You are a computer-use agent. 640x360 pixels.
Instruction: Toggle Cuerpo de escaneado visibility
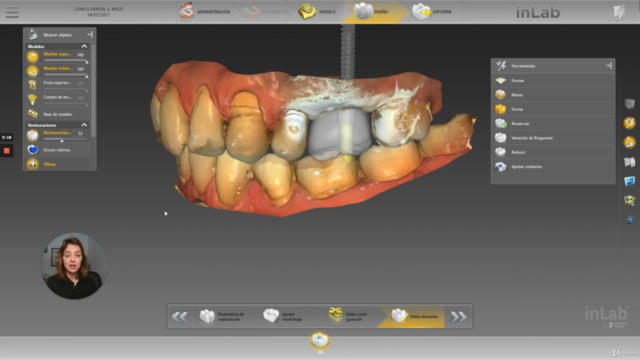click(33, 99)
